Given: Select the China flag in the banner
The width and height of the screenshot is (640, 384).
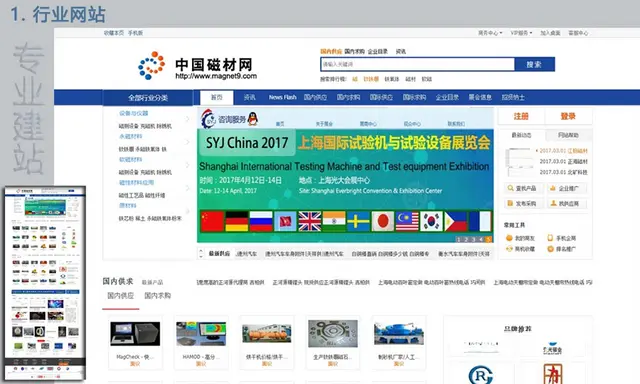Looking at the screenshot, I should pyautogui.click(x=212, y=221).
